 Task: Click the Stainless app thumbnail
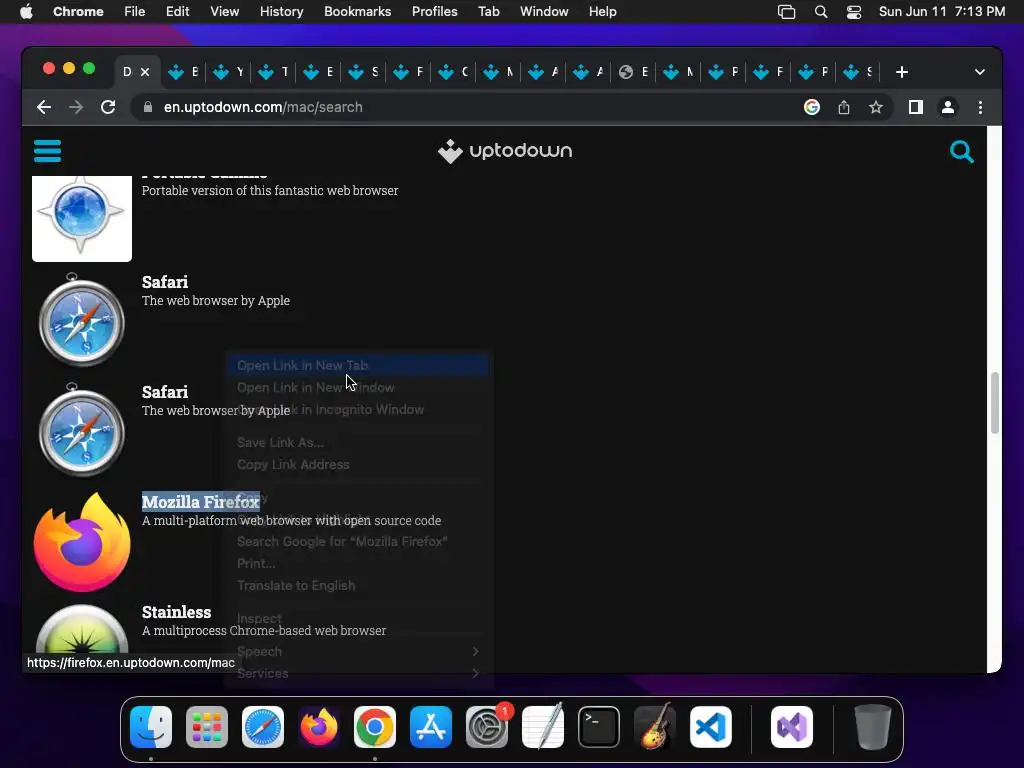click(82, 629)
